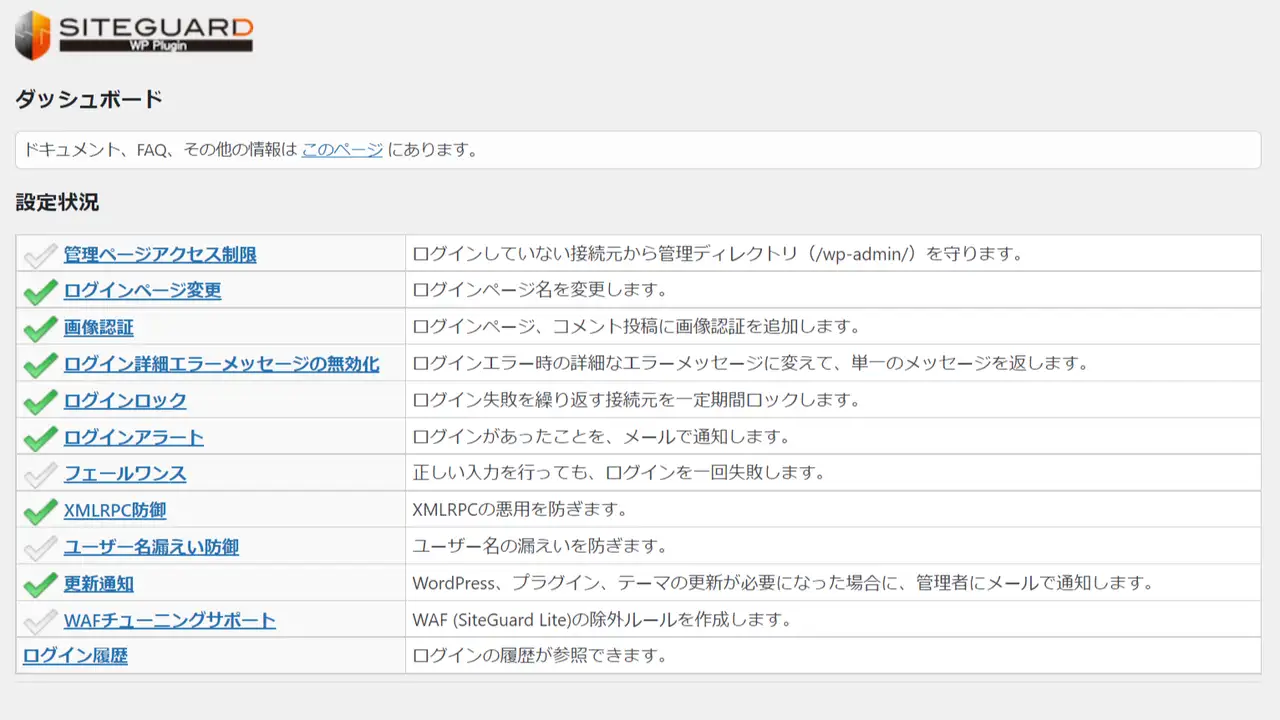Viewport: 1280px width, 720px height.
Task: Click description ユーザー名の漏えいを防ぎます。
Action: (x=539, y=547)
